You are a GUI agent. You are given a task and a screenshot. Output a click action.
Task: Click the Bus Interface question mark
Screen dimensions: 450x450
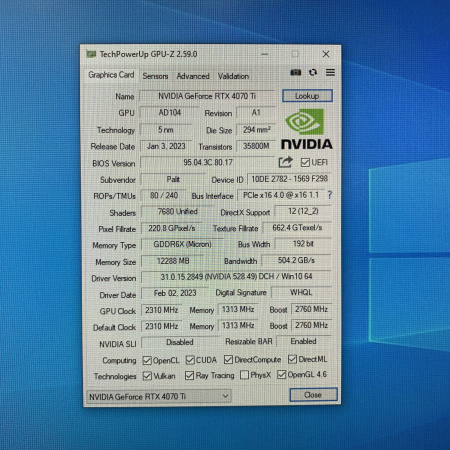pyautogui.click(x=329, y=195)
